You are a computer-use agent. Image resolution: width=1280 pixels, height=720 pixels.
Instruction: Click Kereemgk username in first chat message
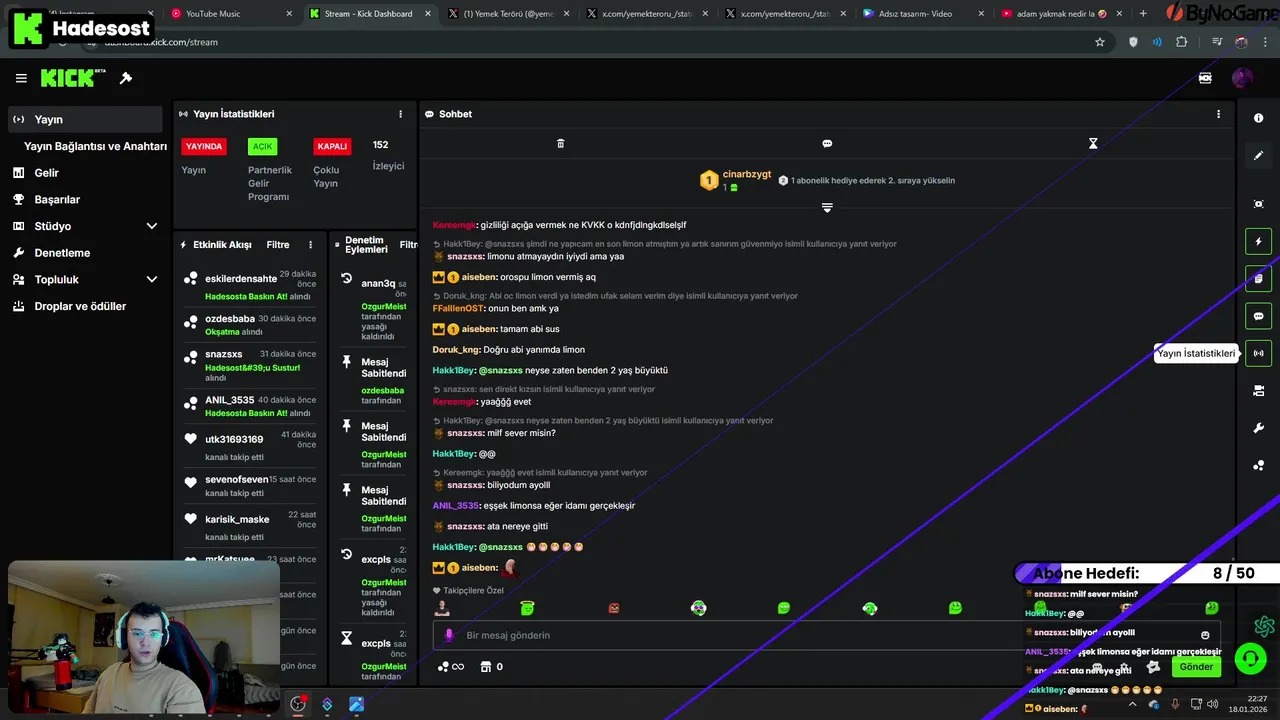(x=454, y=225)
